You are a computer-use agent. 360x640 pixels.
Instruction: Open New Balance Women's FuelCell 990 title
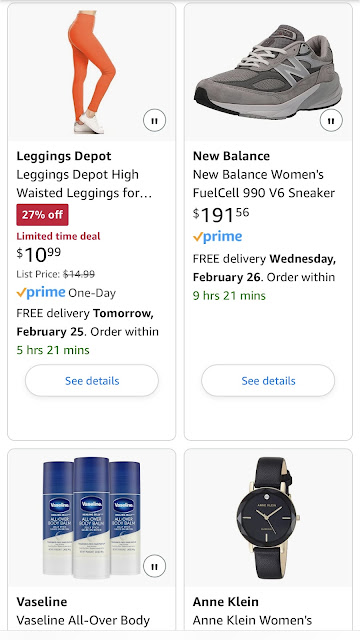click(x=264, y=184)
